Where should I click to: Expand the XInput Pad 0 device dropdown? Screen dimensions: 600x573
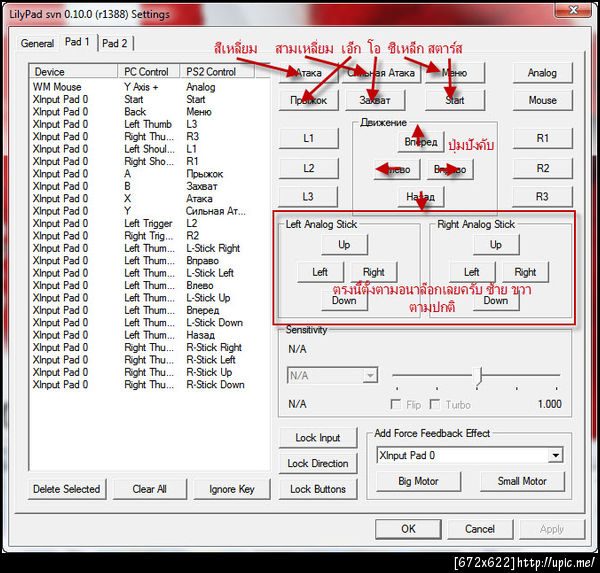point(470,455)
